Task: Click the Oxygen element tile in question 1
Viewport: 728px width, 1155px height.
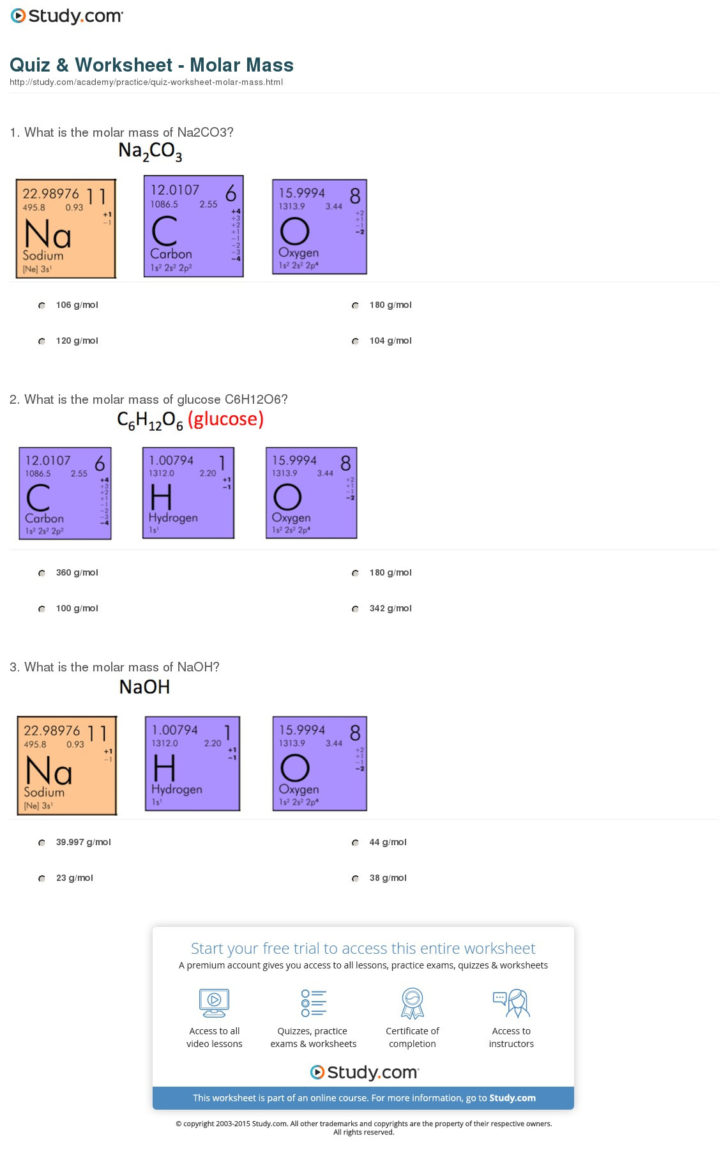Action: tap(319, 227)
